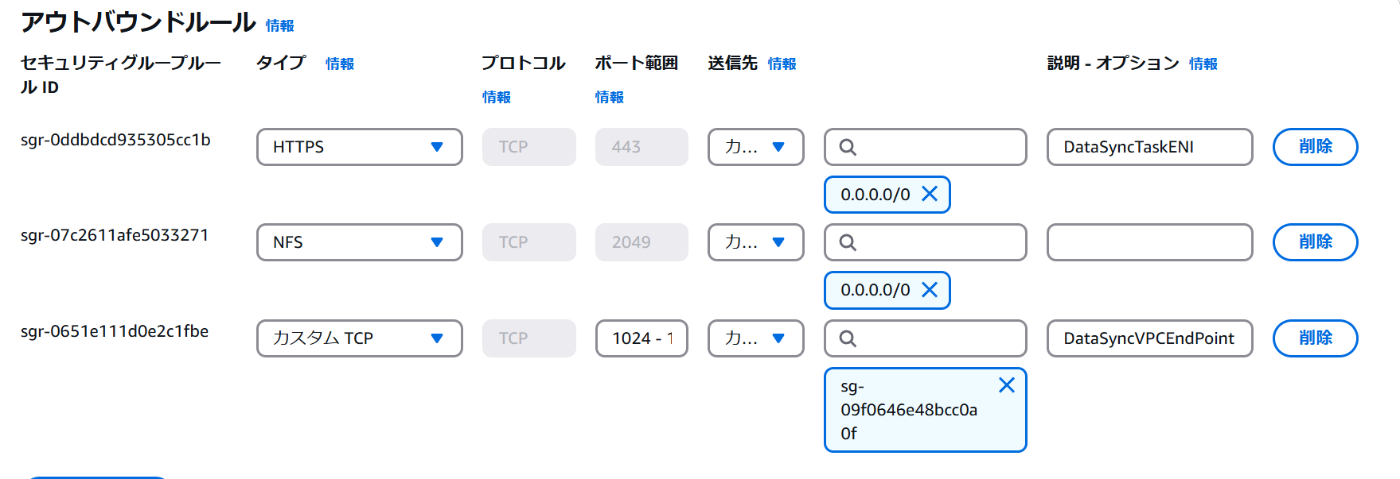Open destination type dropdown for カスタム TCP rule
This screenshot has height=479, width=1400.
pos(755,338)
